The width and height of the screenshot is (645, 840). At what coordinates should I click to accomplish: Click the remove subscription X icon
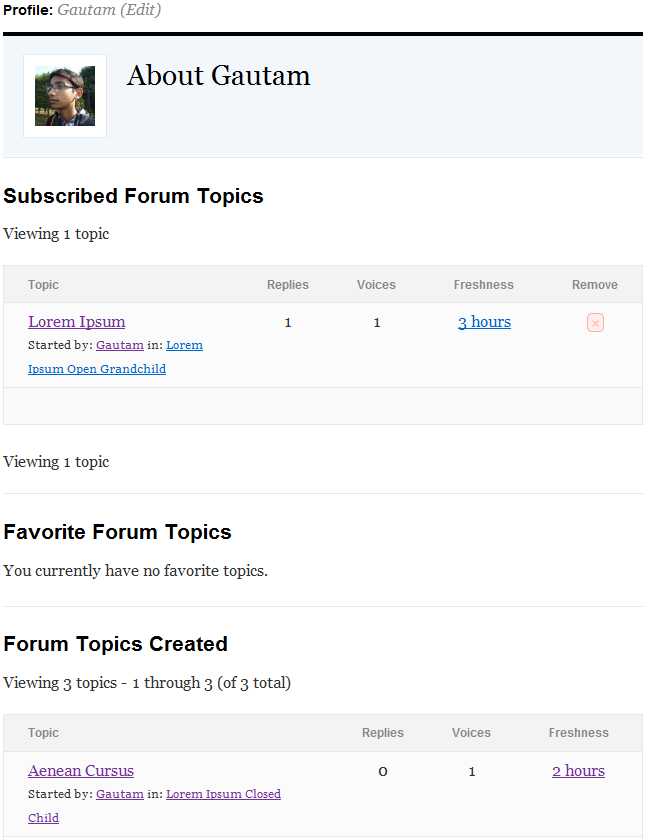coord(595,323)
